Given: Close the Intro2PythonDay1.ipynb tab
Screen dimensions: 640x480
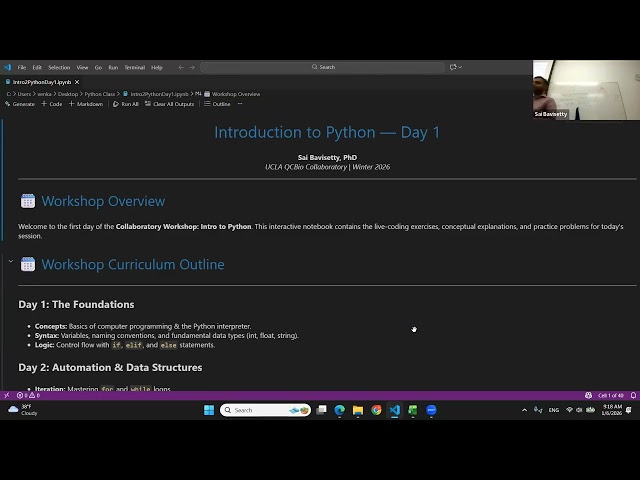Looking at the screenshot, I should [x=77, y=82].
